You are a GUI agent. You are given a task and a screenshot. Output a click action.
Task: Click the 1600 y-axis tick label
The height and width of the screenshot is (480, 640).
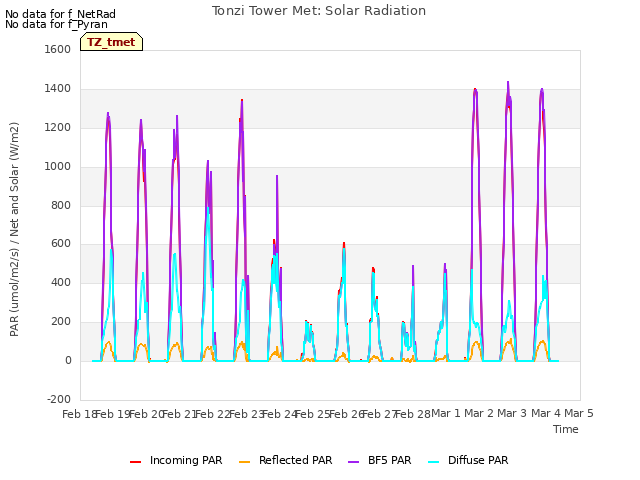click(58, 49)
